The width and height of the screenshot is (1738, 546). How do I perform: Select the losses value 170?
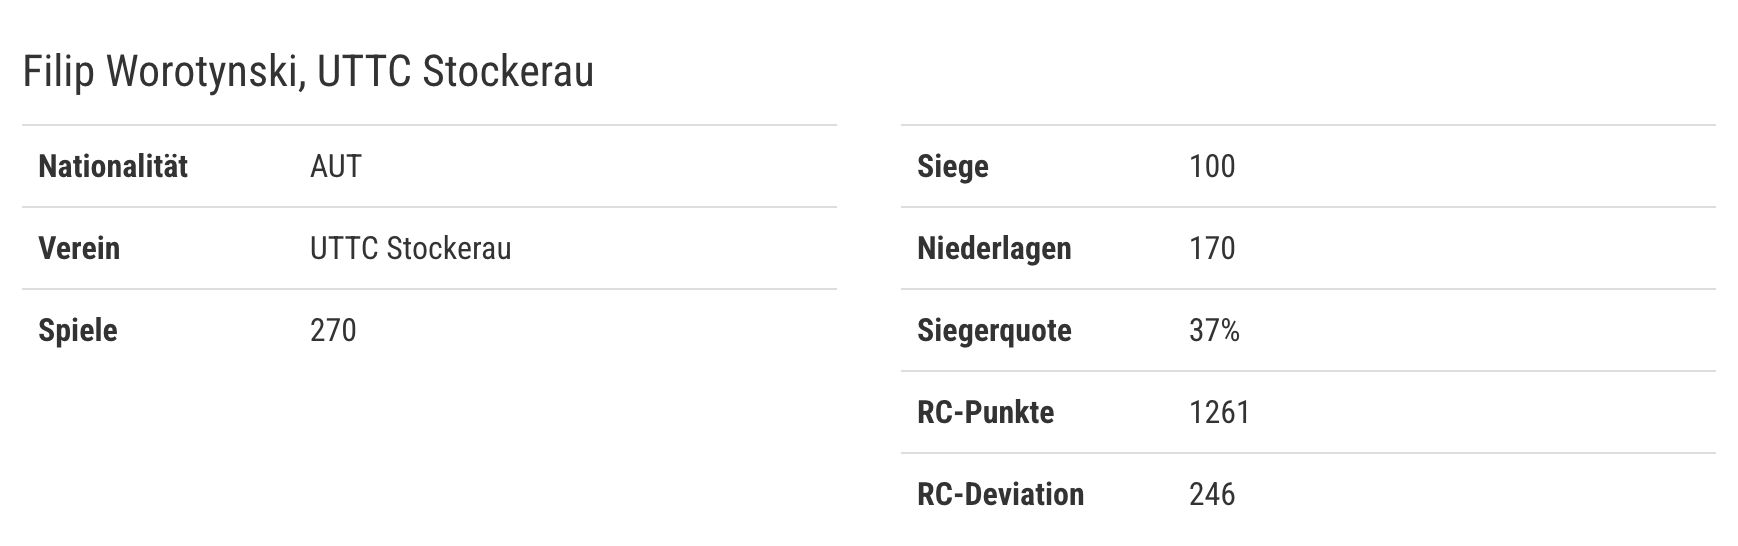pyautogui.click(x=1212, y=248)
